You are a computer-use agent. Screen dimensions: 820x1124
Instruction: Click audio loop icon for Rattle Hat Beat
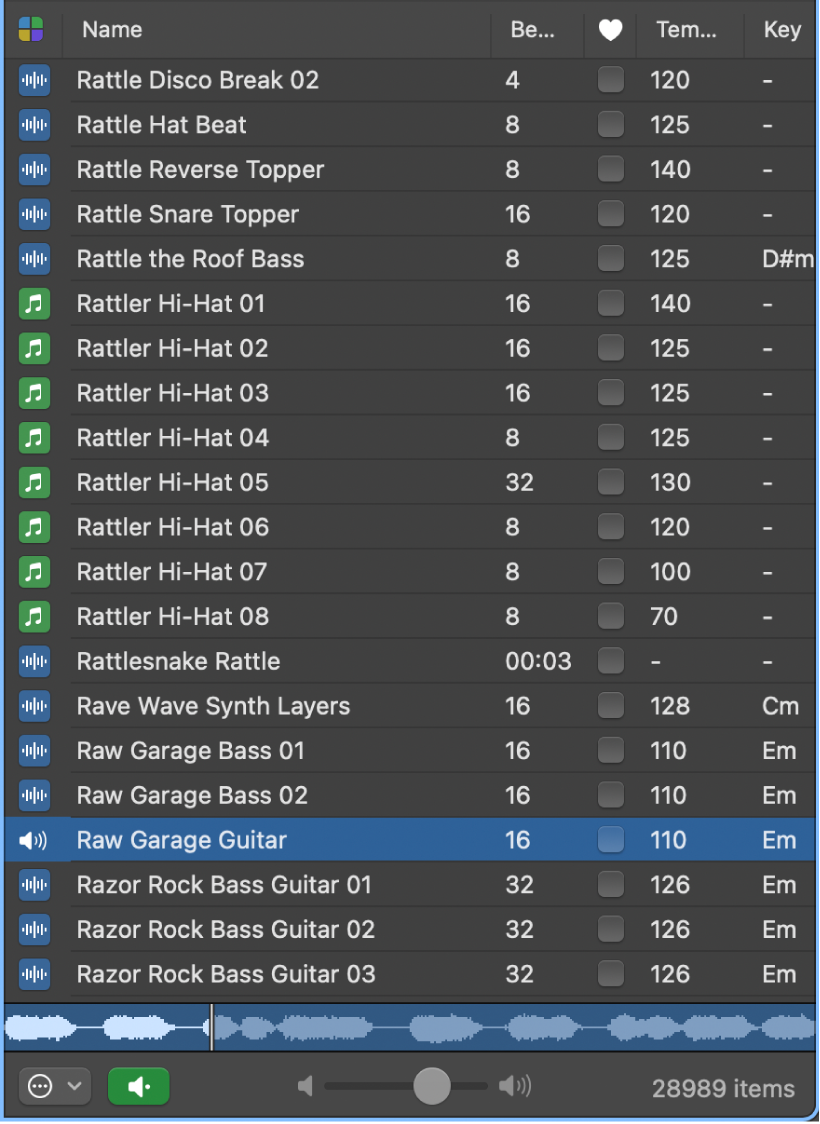(34, 125)
